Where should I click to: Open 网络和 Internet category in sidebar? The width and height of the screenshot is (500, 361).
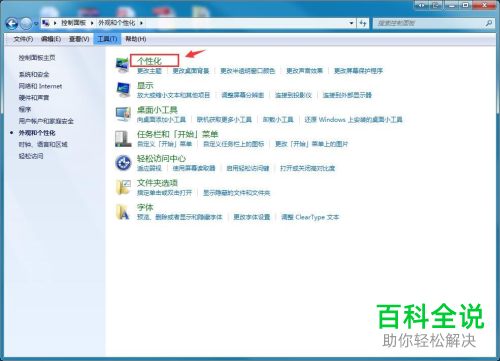(x=40, y=86)
